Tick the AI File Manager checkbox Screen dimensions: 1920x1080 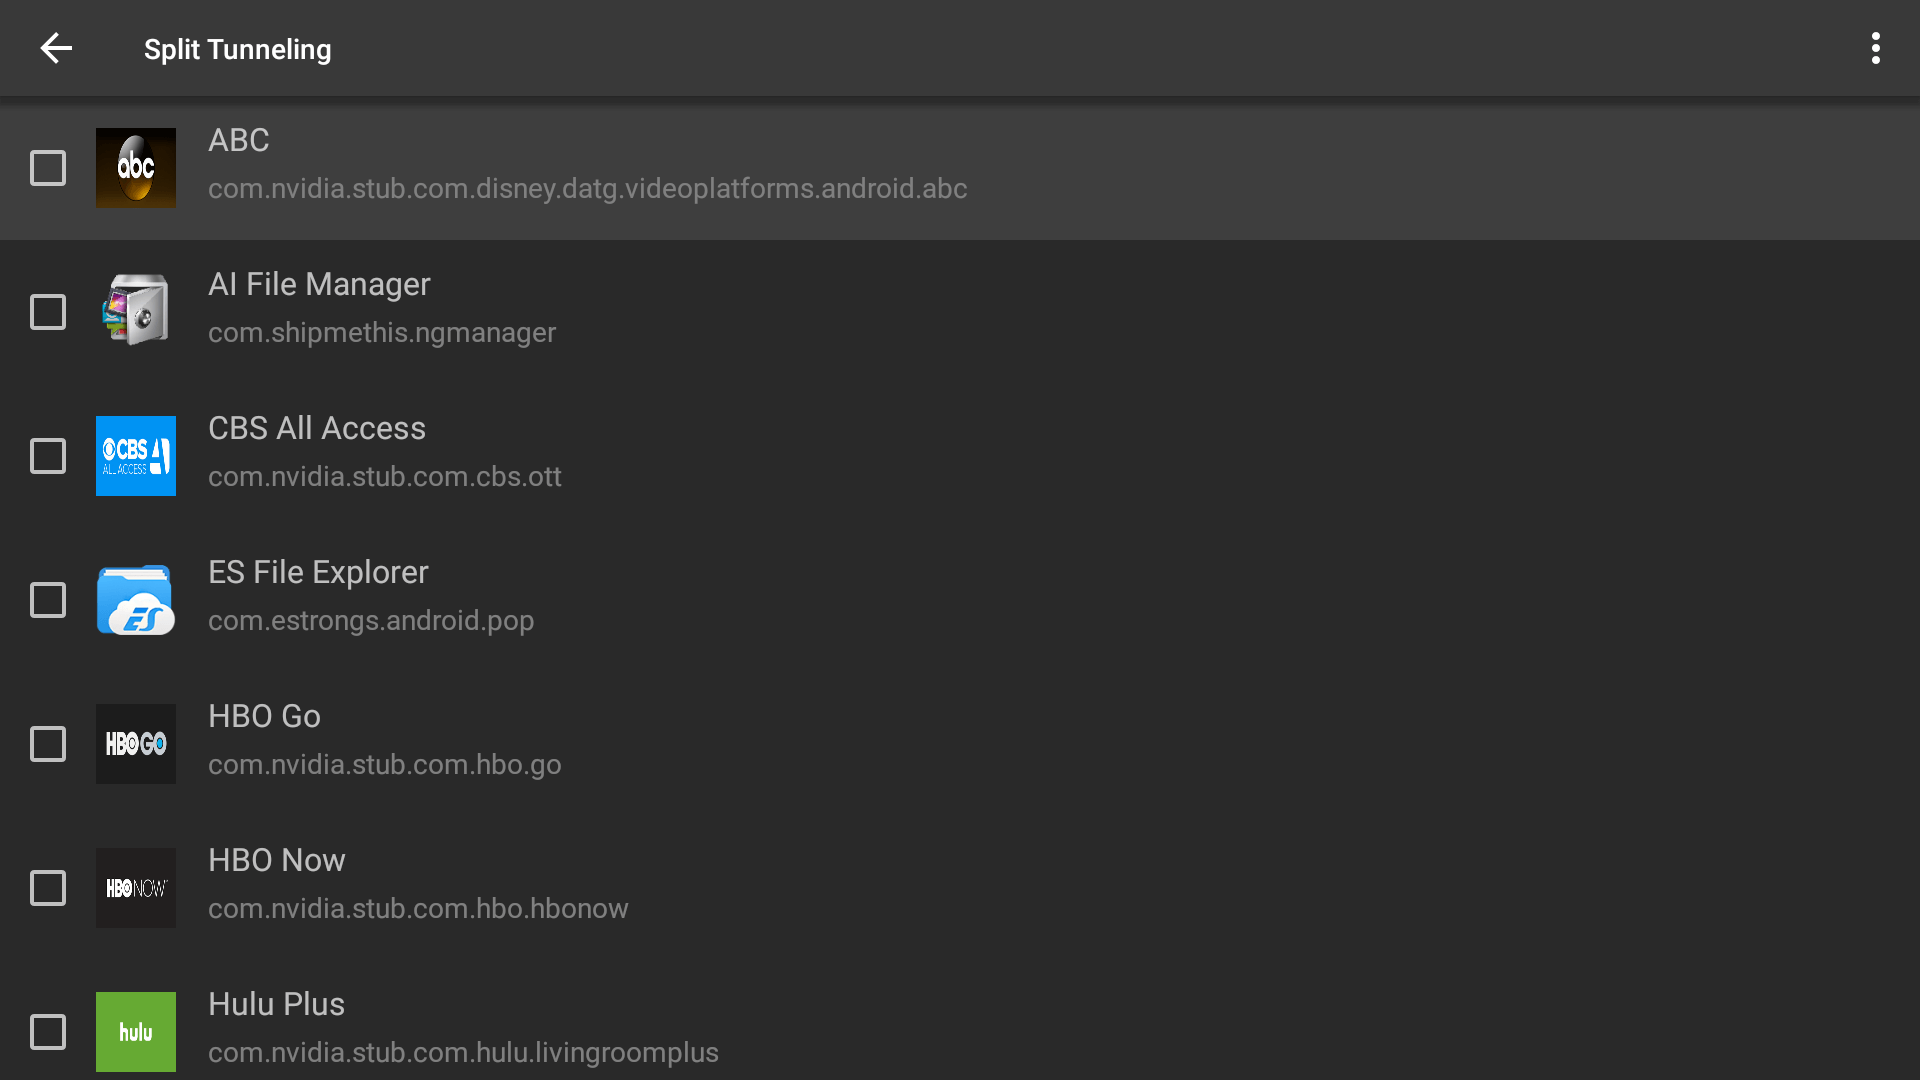point(48,312)
